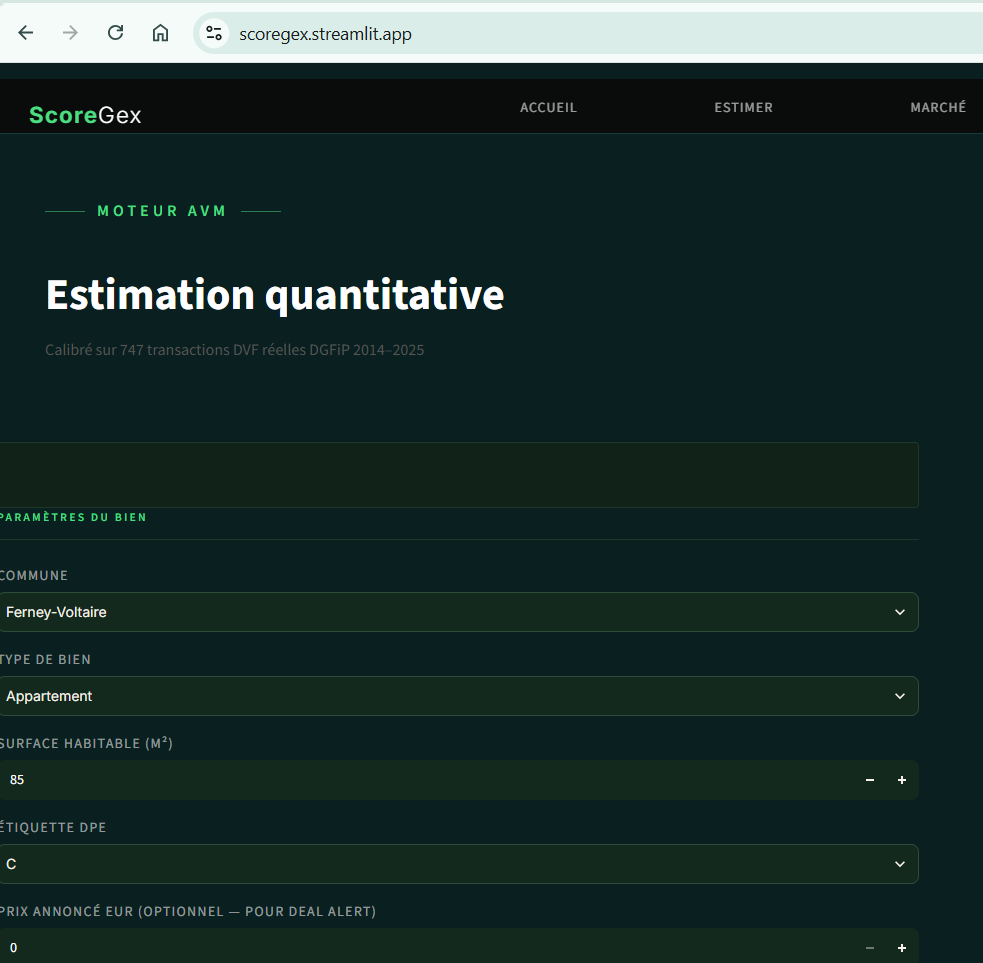Open the browser home page
983x963 pixels.
click(x=160, y=33)
